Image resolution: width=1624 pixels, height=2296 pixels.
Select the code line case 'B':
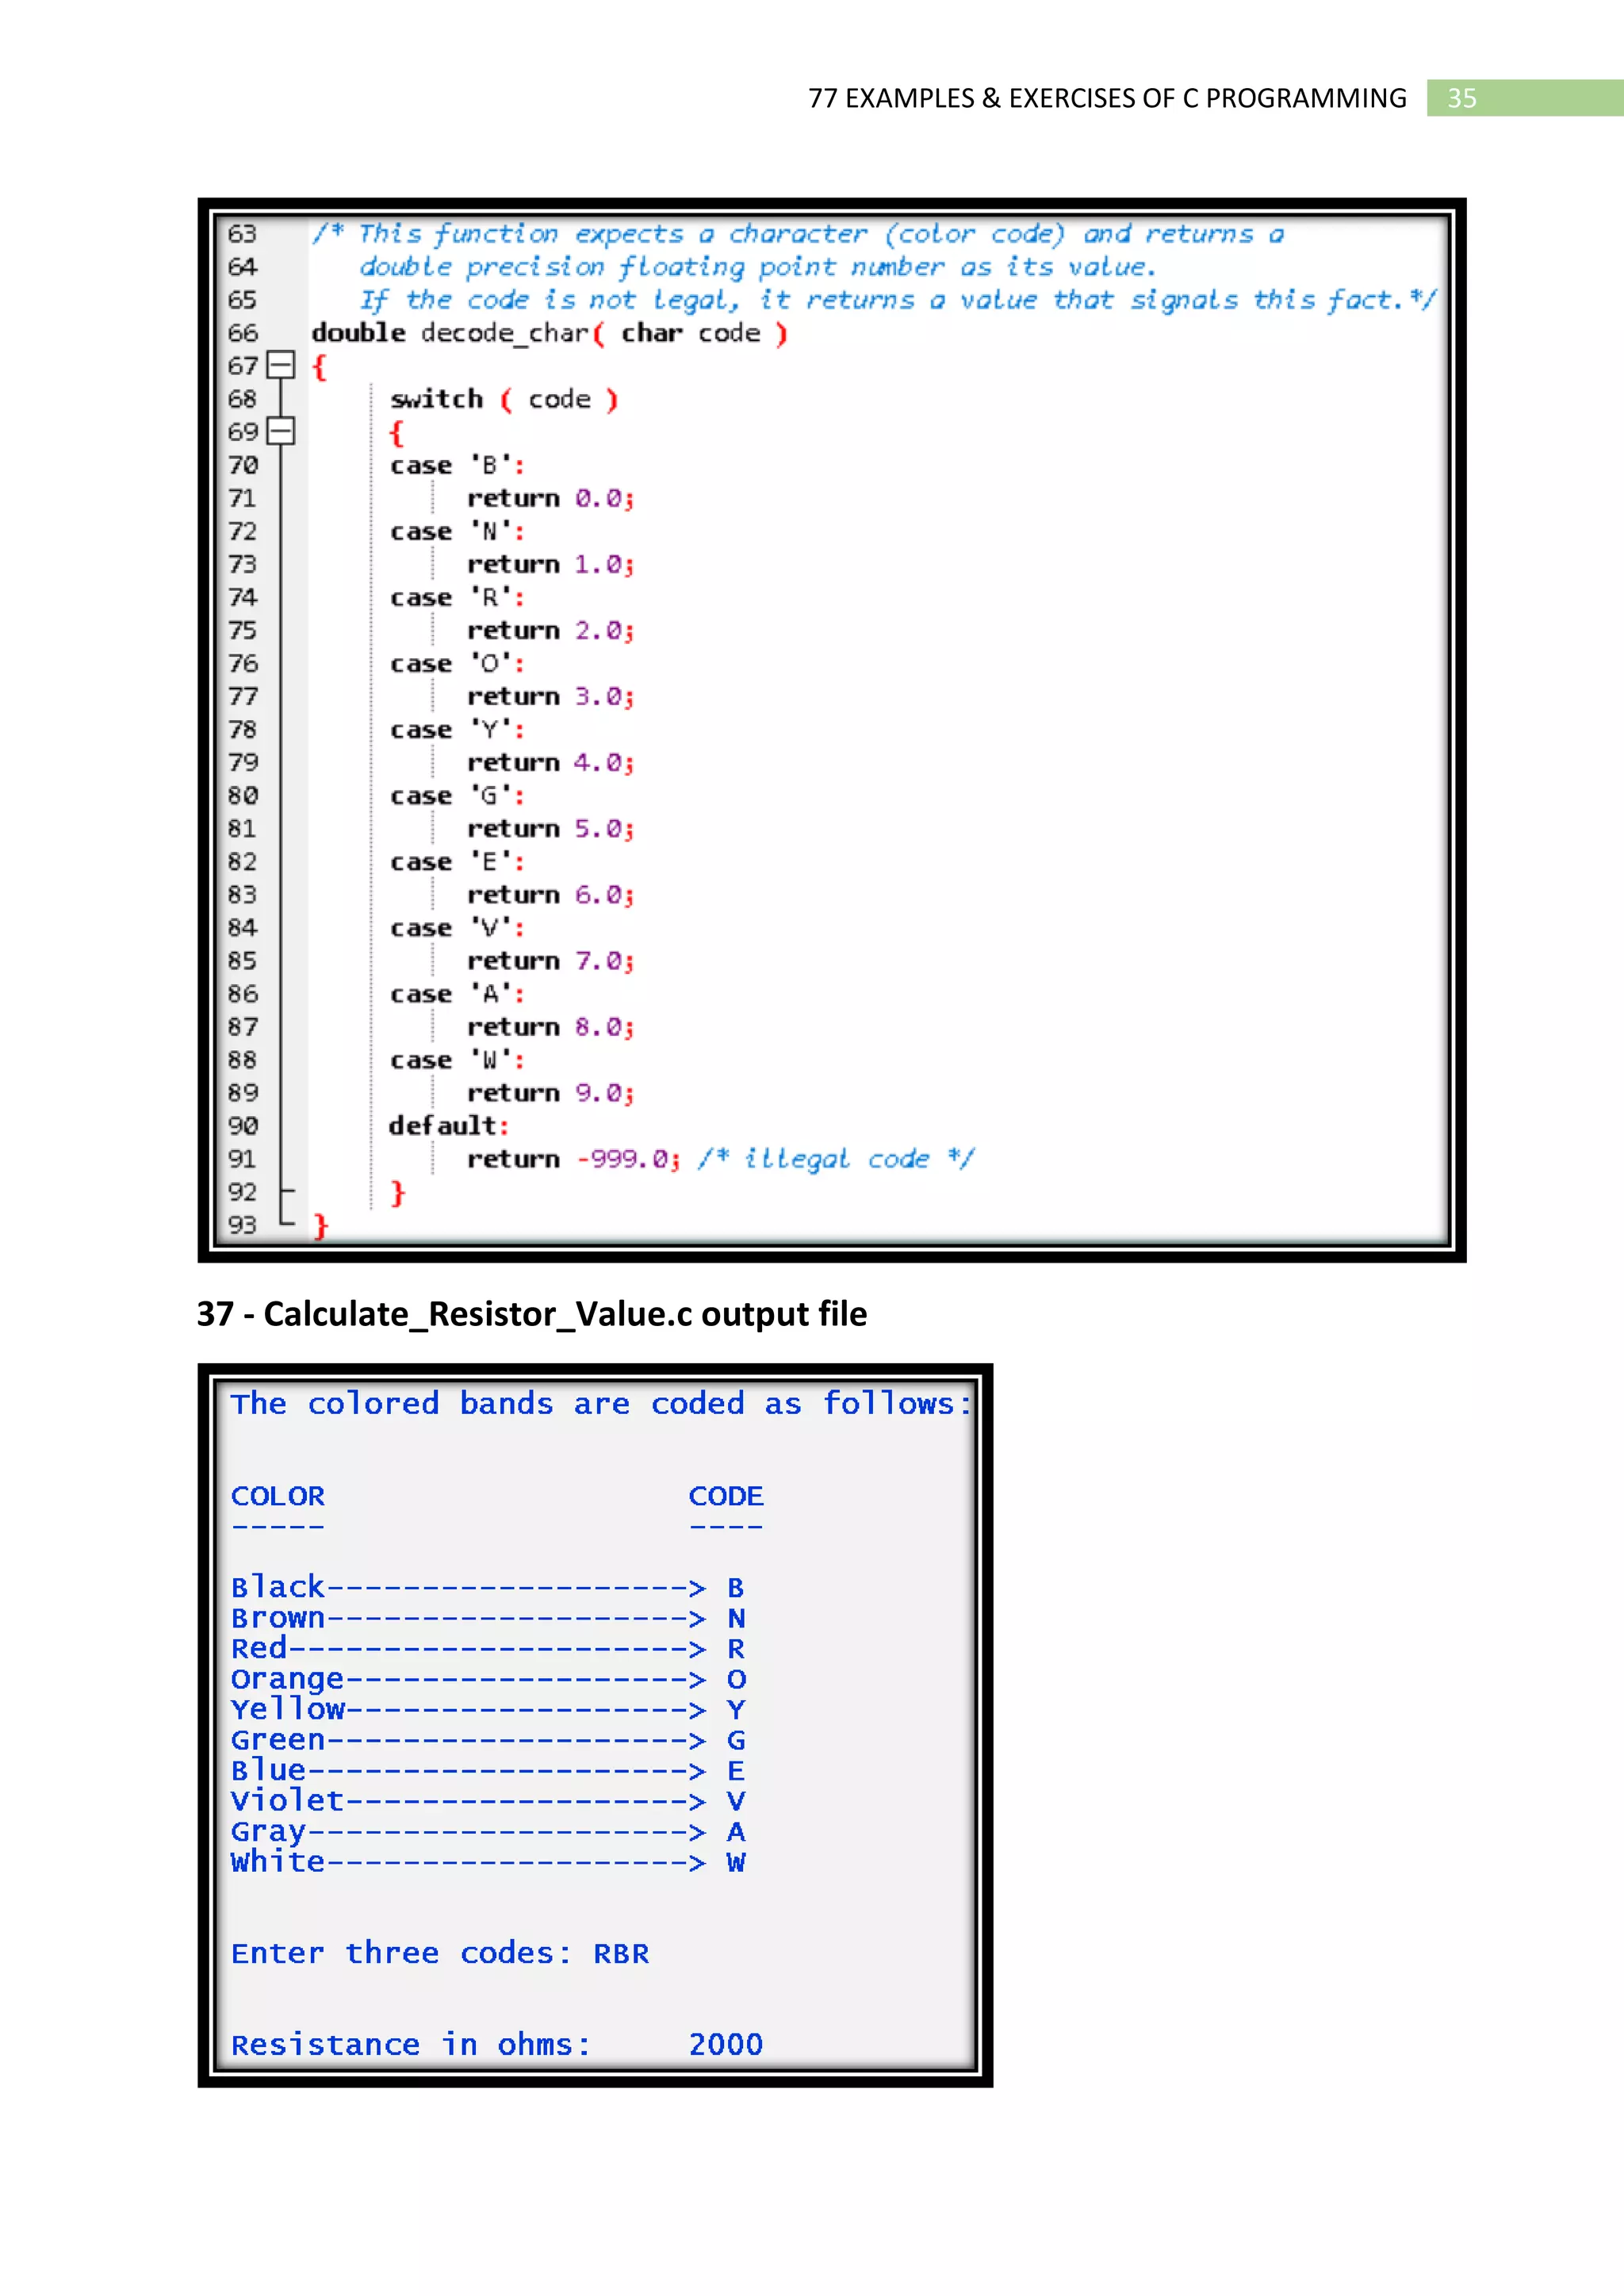tap(457, 465)
